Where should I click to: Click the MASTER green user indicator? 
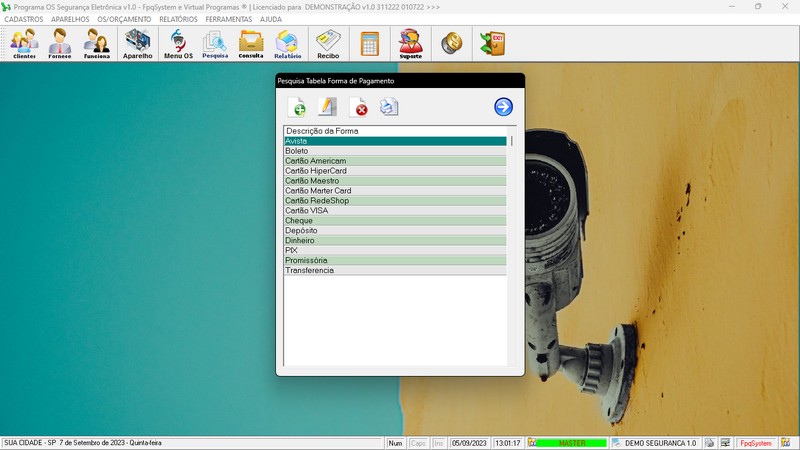coord(572,443)
